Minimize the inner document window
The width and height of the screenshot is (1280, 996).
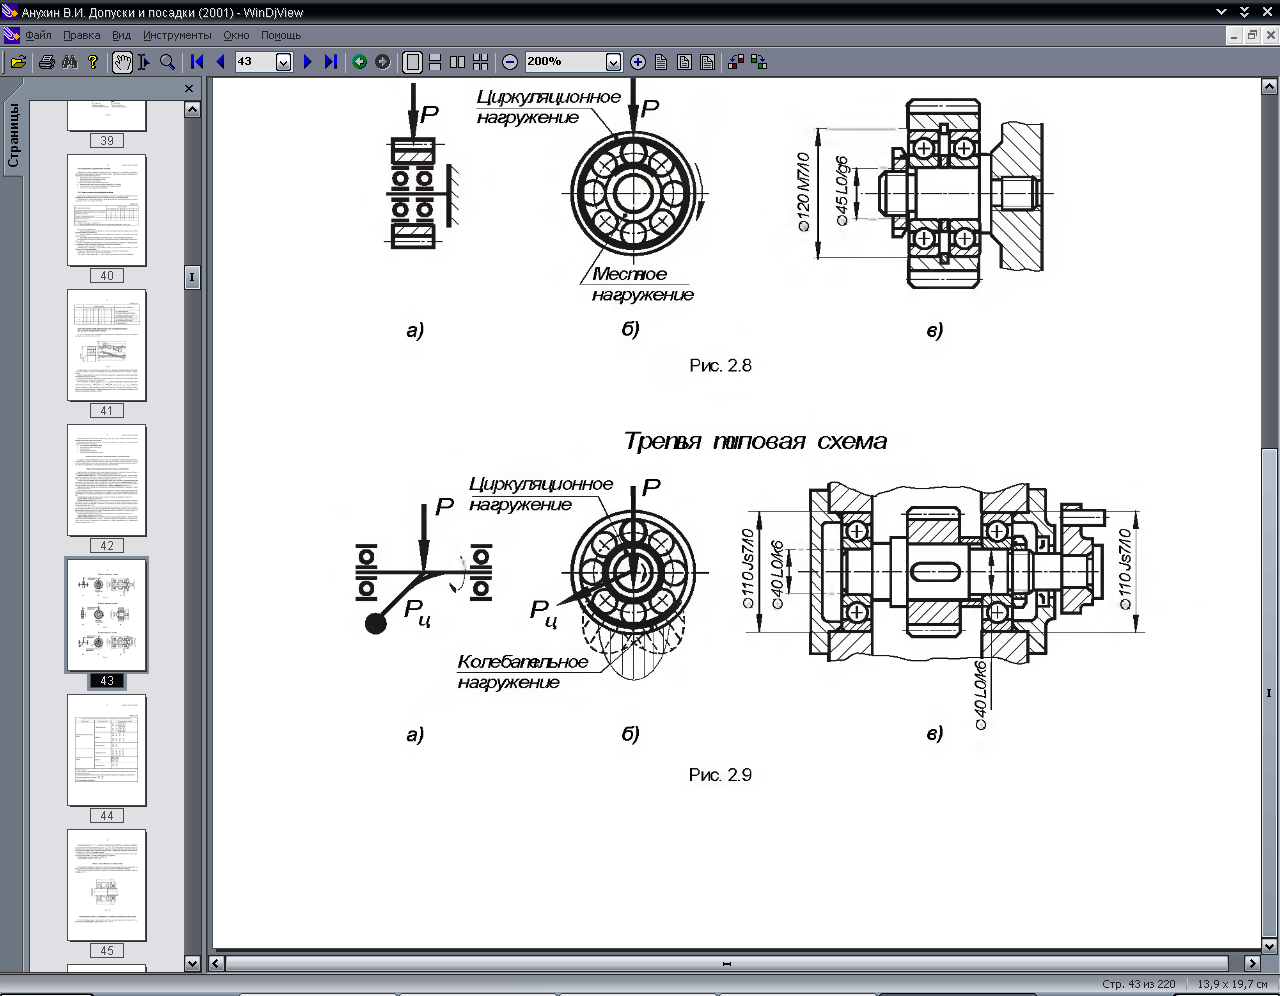click(1234, 35)
